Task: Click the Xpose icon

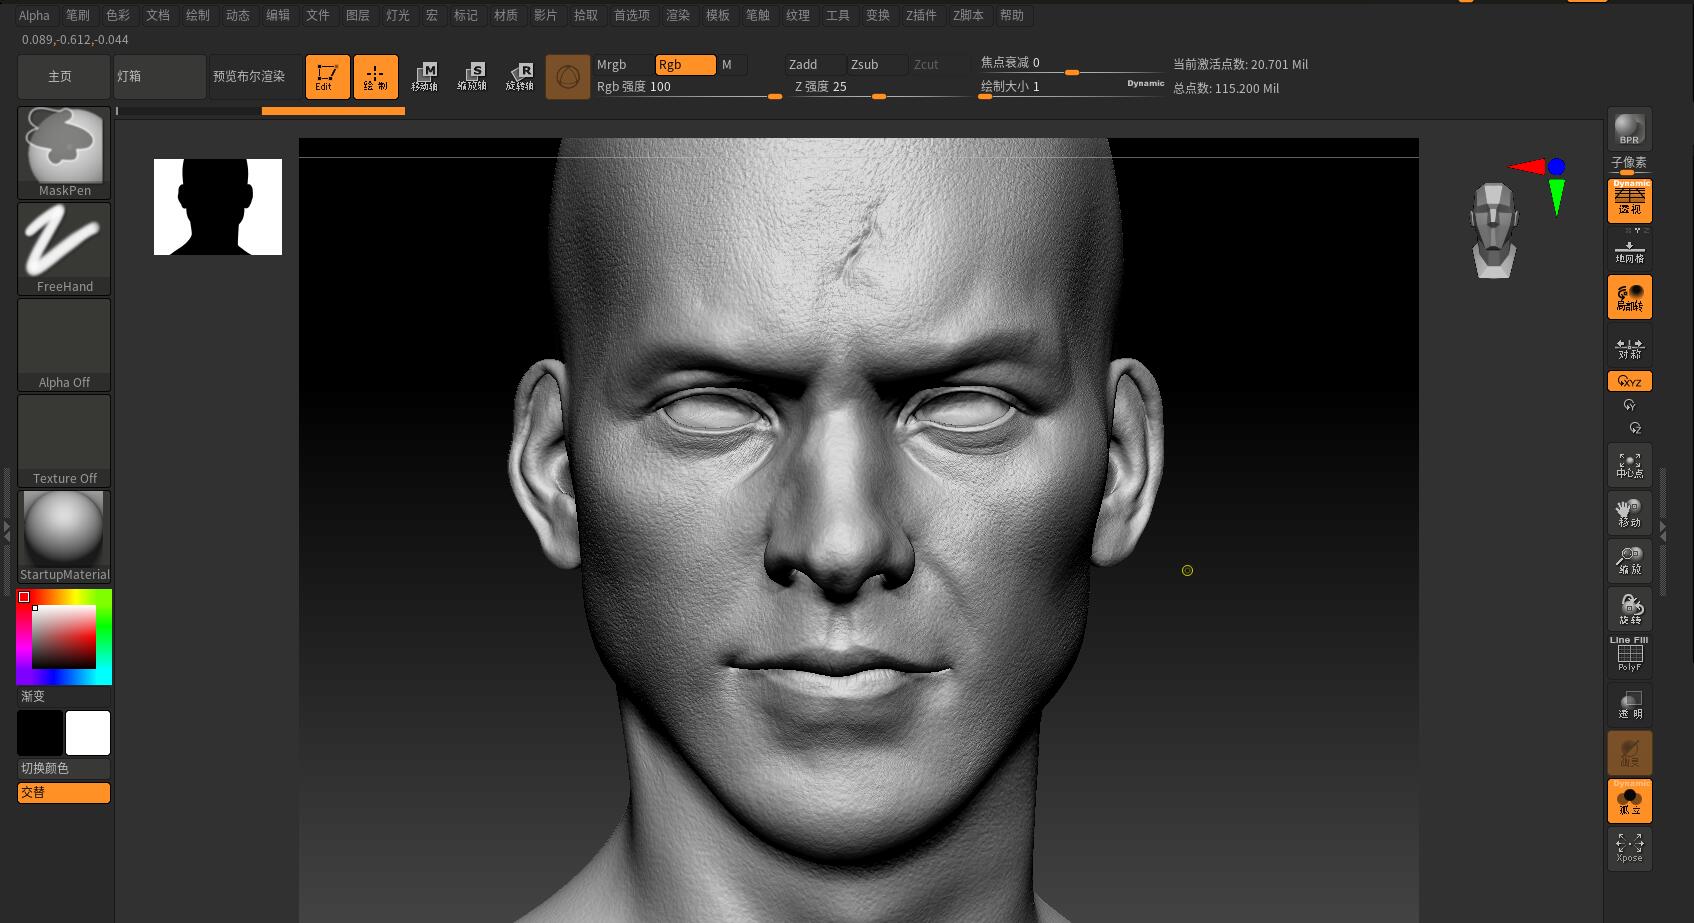Action: point(1630,849)
